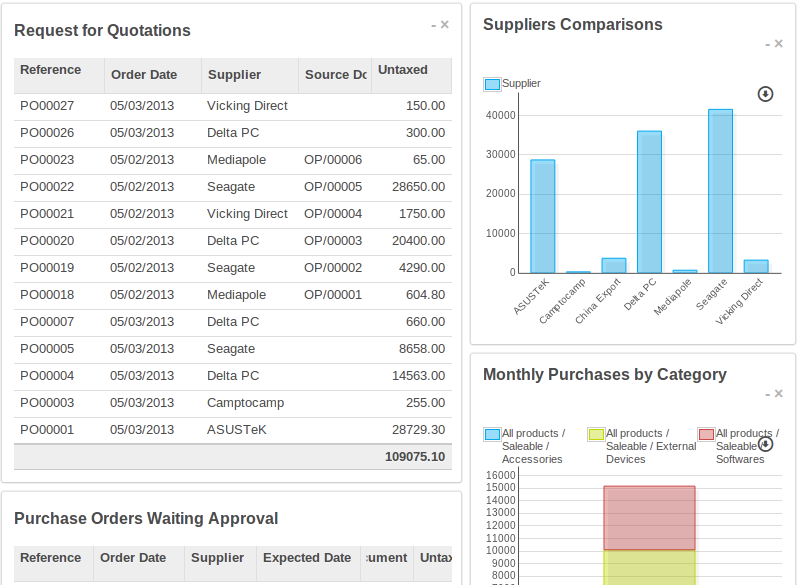The image size is (810, 585).
Task: Fold the Monthly Purchases by Category panel
Action: pos(767,394)
